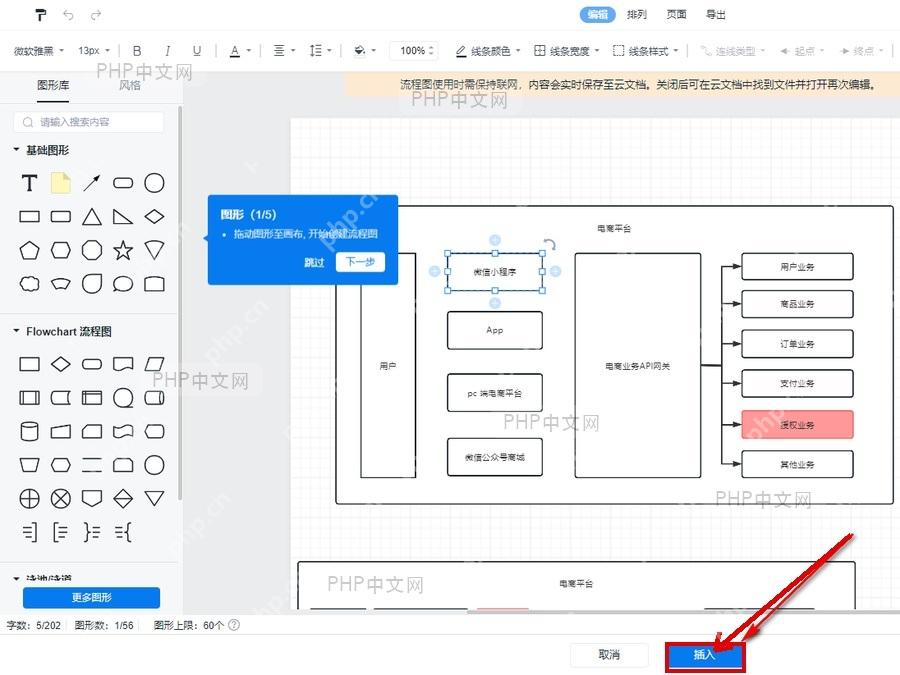Undo the last action
The height and width of the screenshot is (675, 900).
(x=68, y=15)
